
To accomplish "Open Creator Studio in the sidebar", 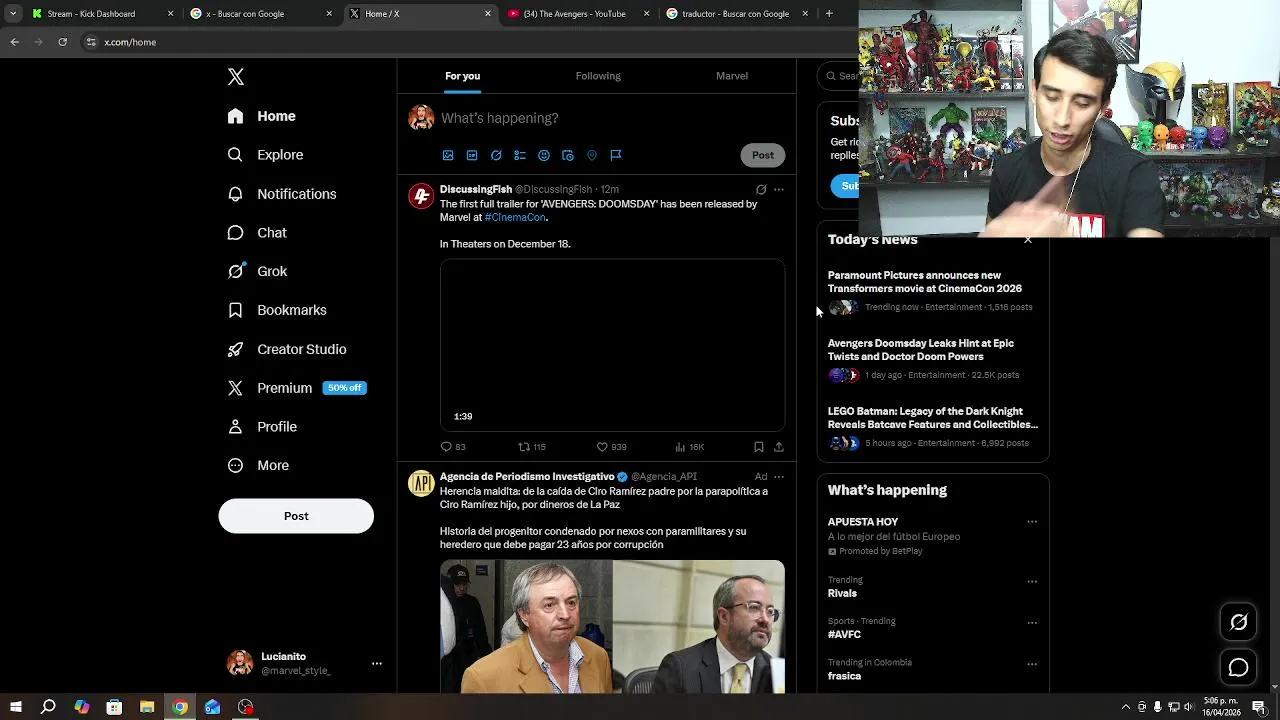I will click(286, 349).
